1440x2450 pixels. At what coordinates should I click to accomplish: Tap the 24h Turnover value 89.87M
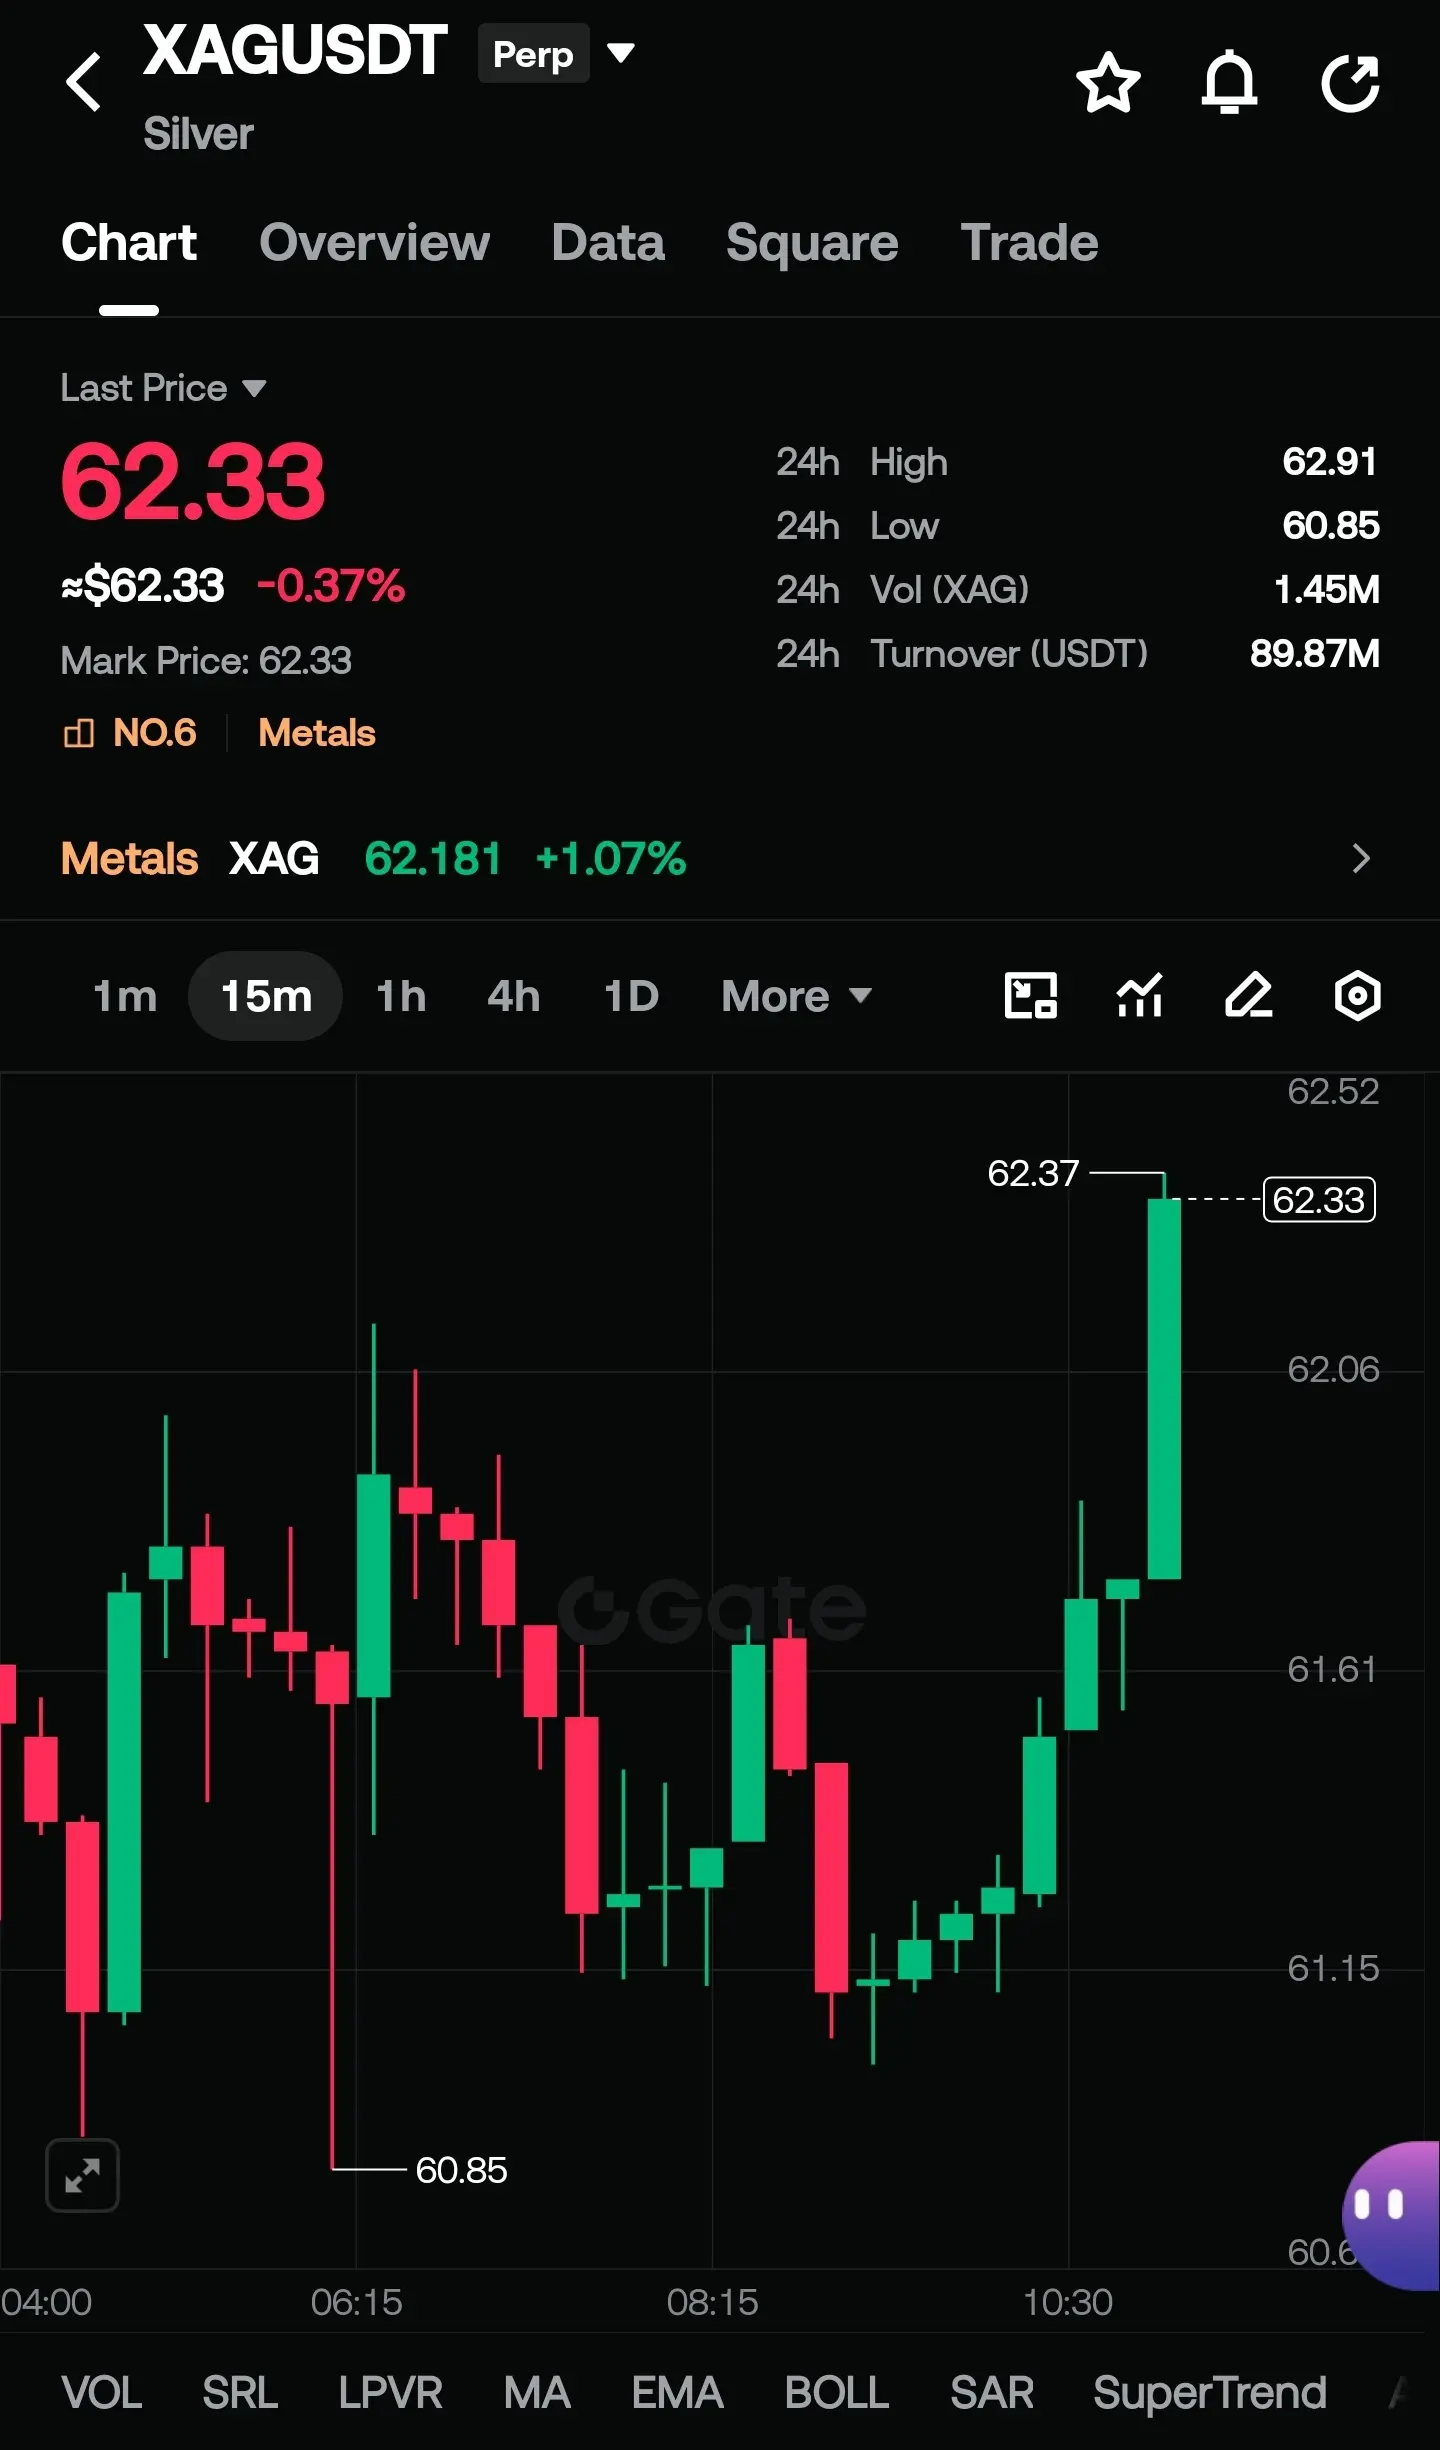pos(1314,653)
